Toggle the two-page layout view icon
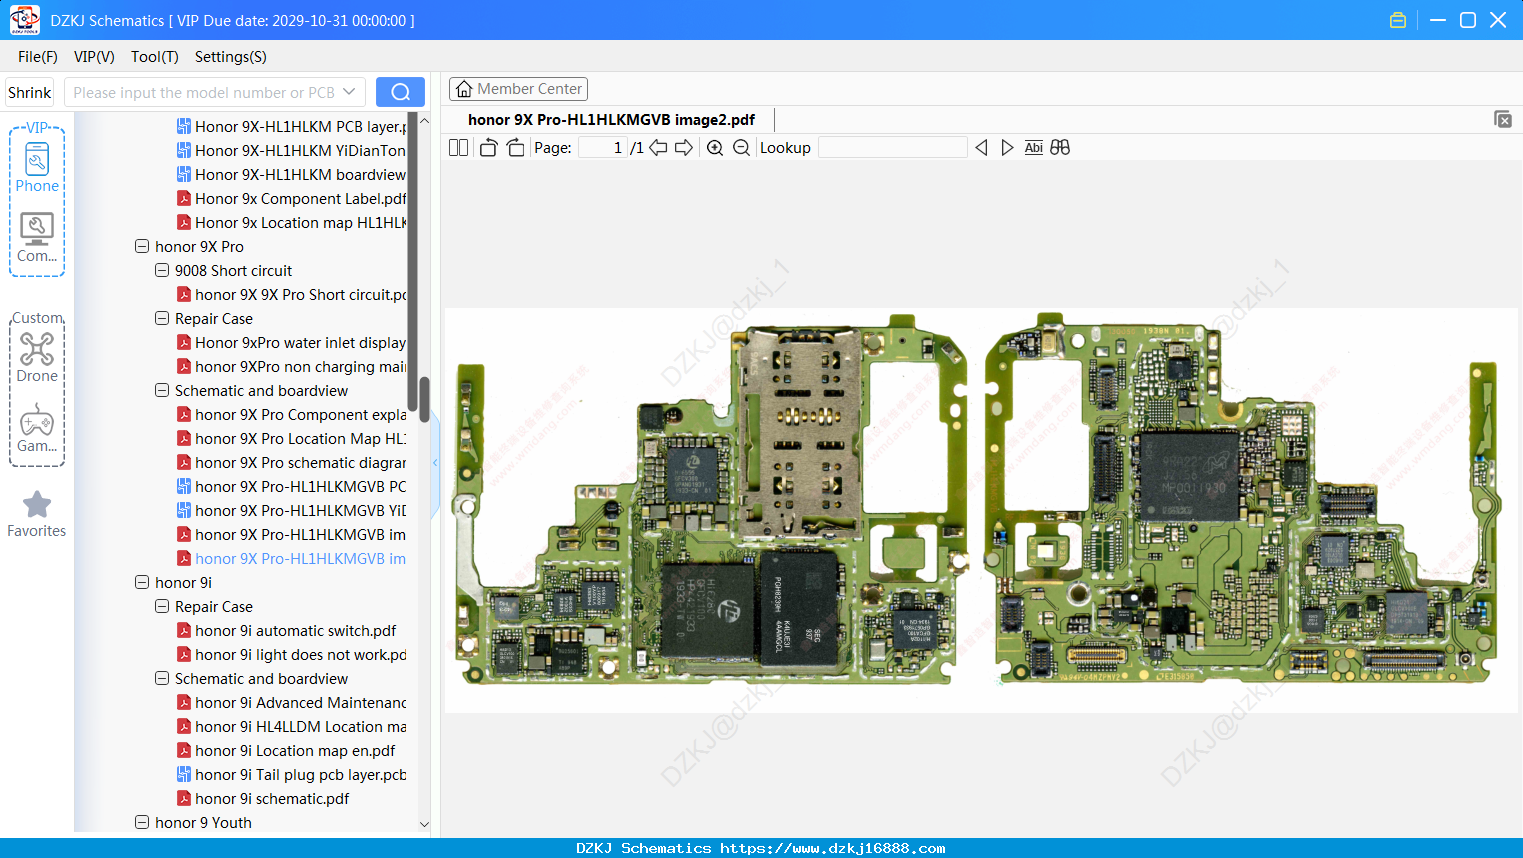Screen dimensions: 1523x858 click(x=458, y=148)
